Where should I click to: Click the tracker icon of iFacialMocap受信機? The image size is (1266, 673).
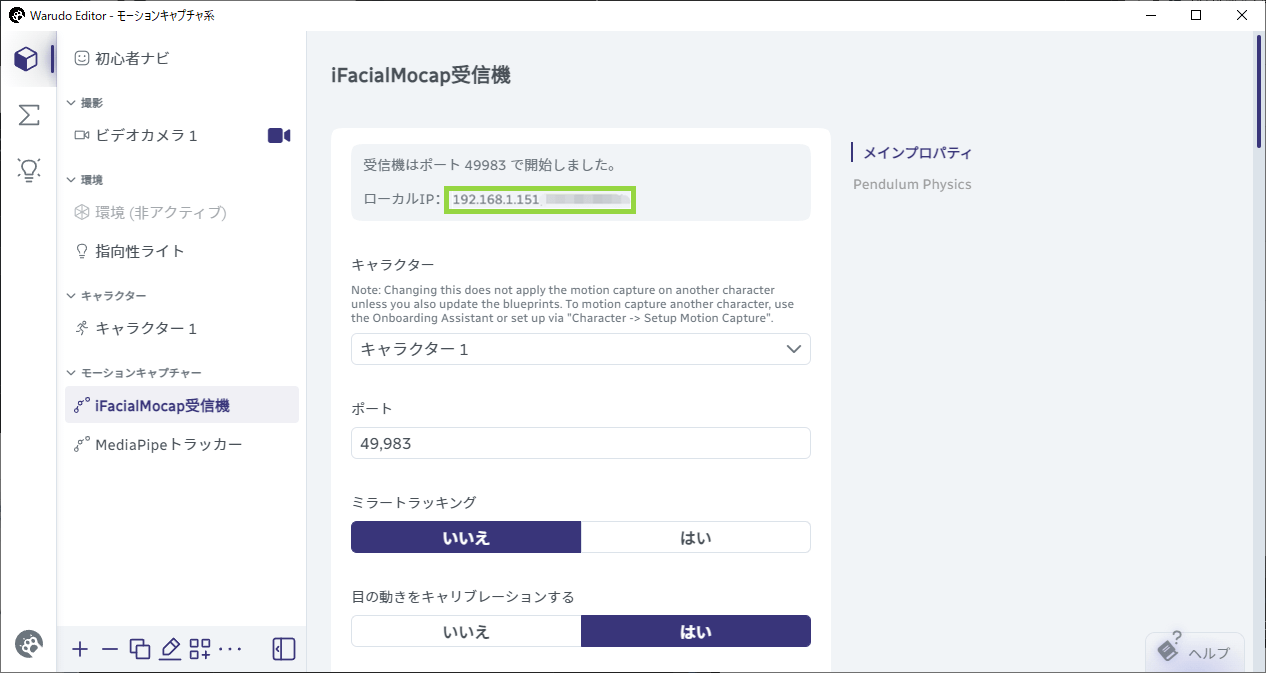click(x=82, y=405)
